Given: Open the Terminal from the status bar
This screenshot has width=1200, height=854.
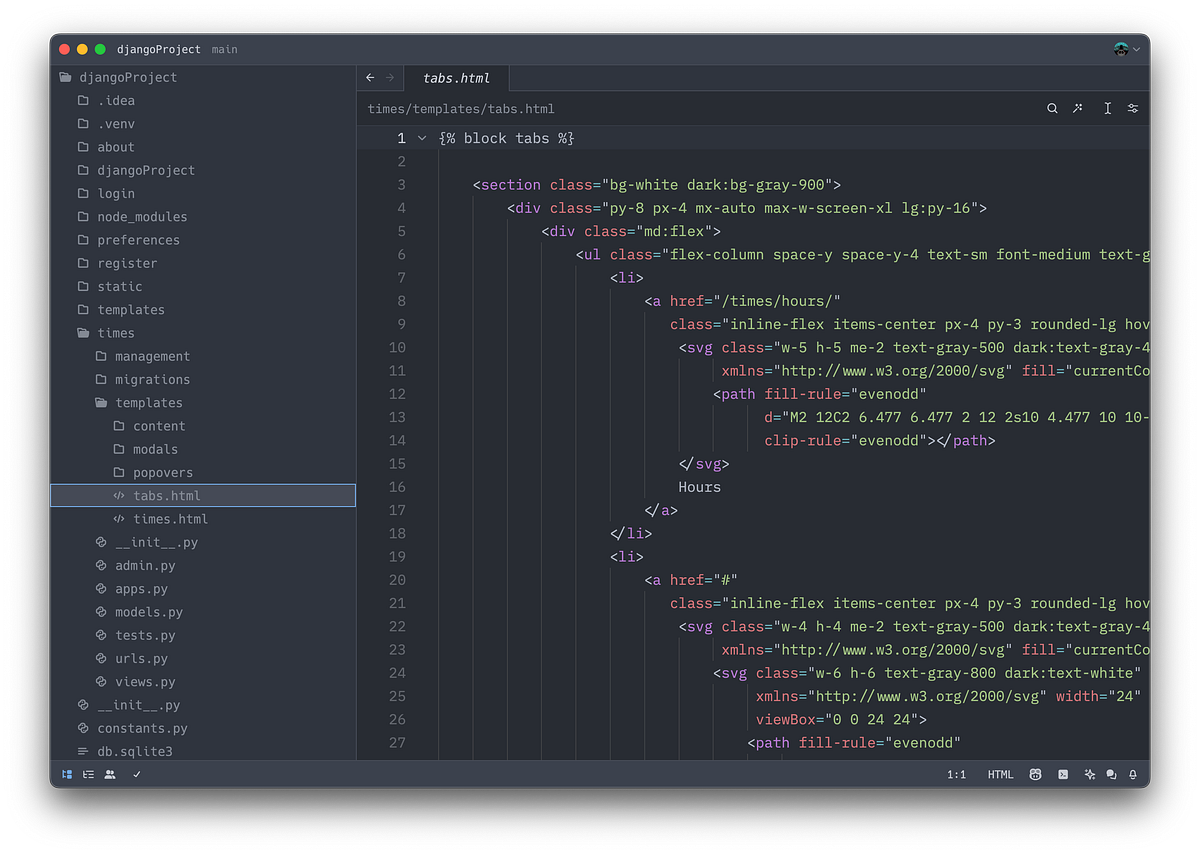Looking at the screenshot, I should [x=1062, y=774].
